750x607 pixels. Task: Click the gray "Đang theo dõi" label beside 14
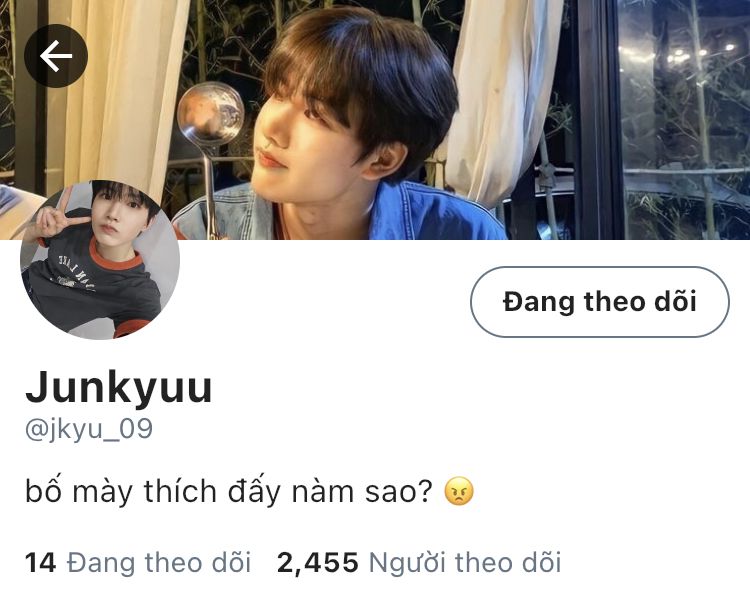[x=159, y=562]
